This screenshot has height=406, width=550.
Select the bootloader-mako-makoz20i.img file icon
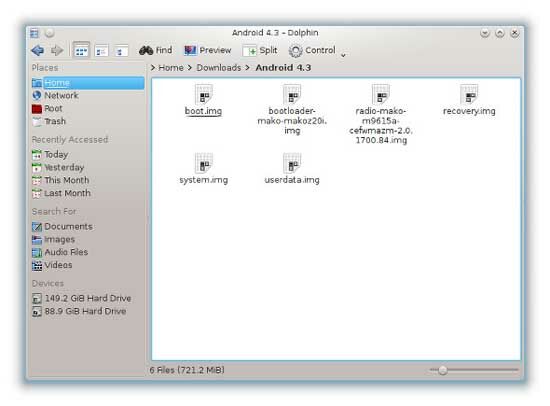tap(292, 94)
